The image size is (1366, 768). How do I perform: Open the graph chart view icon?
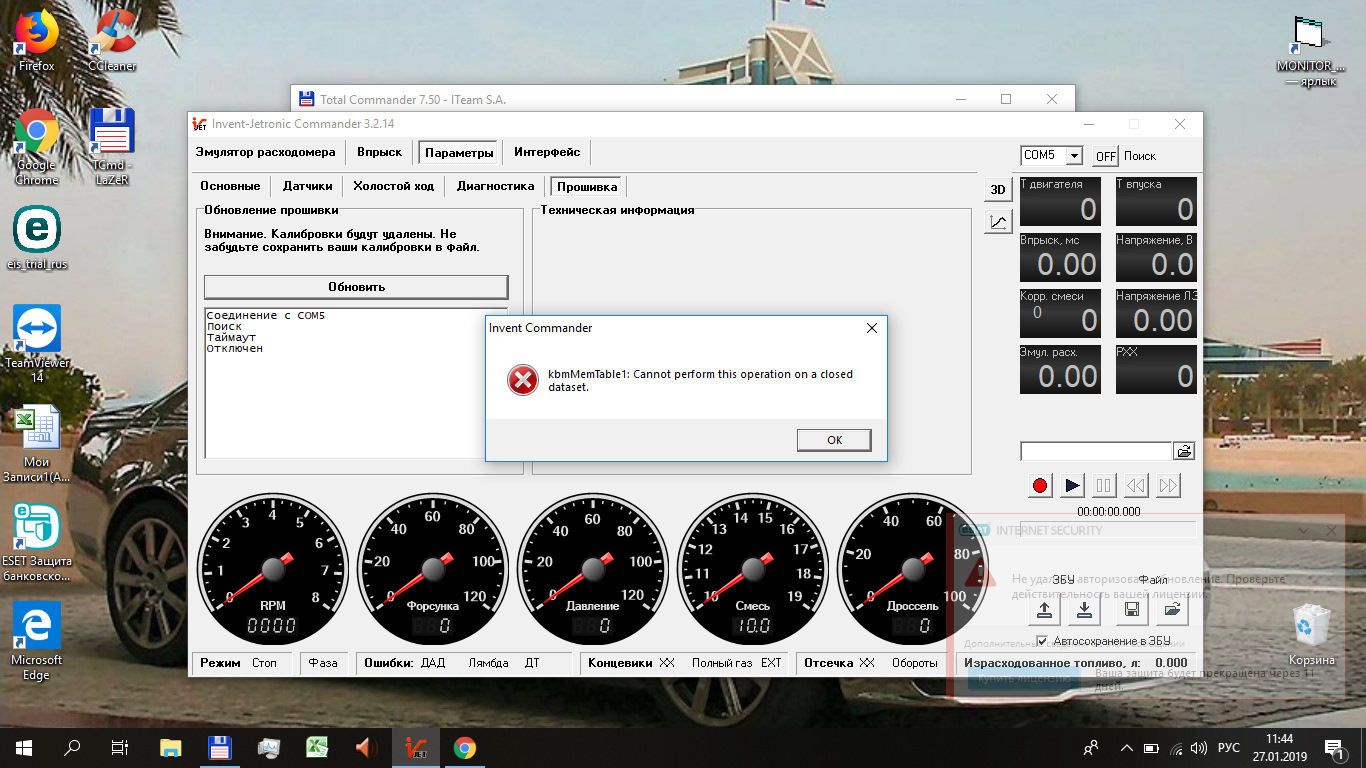[997, 222]
